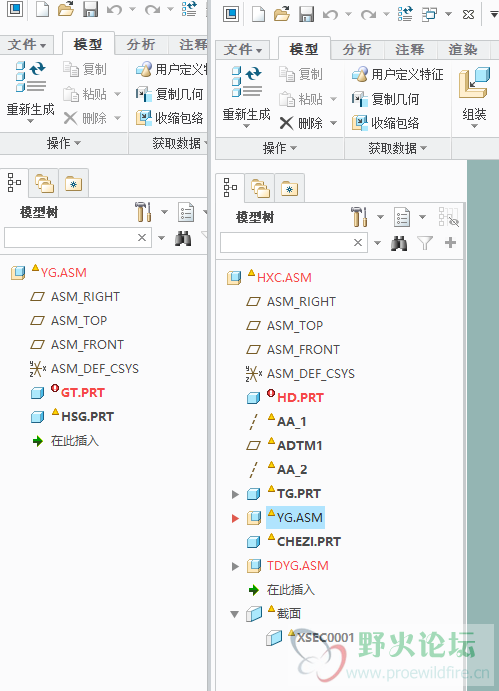Viewport: 499px width, 691px height.
Task: Switch to 注释 tab in right window
Action: [410, 49]
